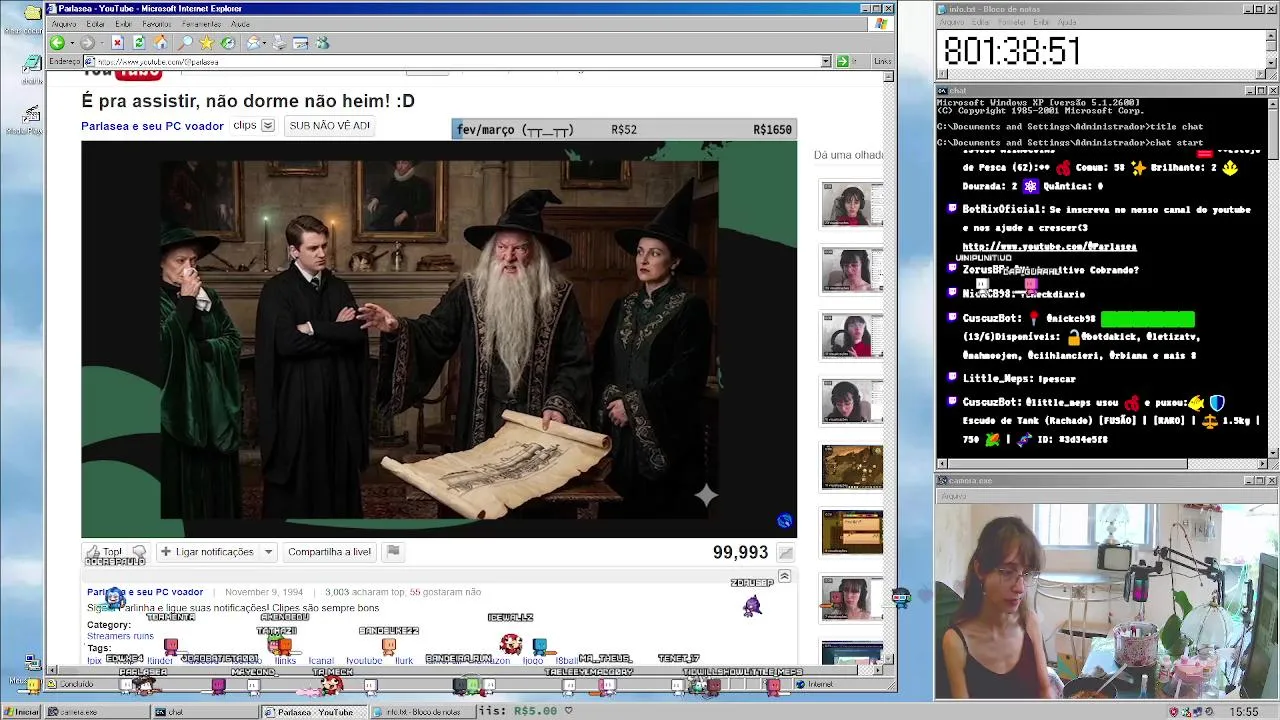Open the fifth related video thumbnail showing a game map

coord(852,467)
